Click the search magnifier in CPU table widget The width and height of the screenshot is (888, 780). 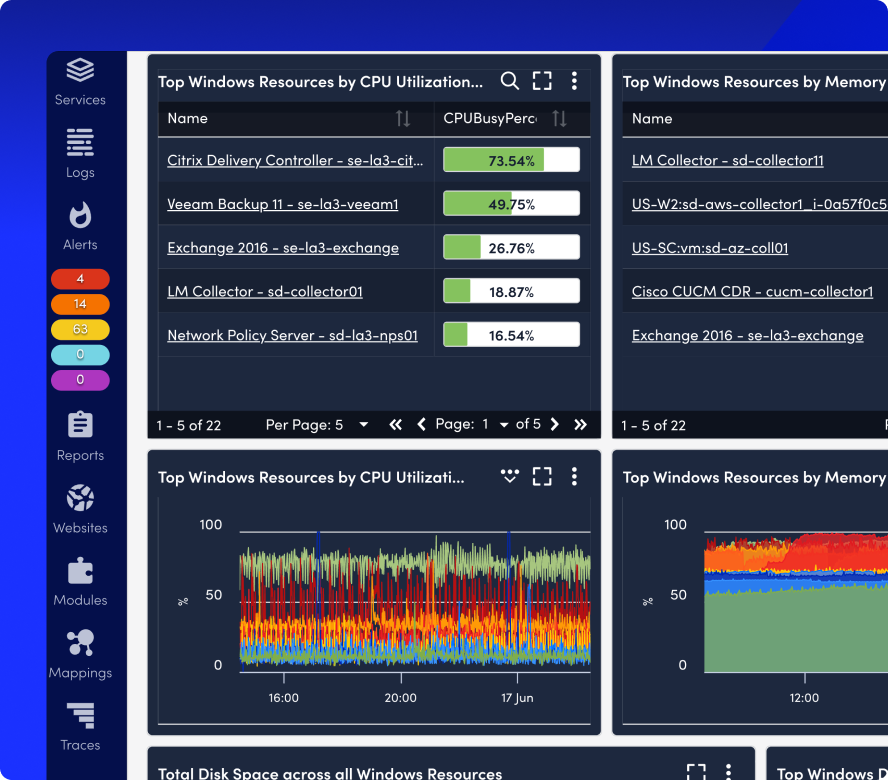coord(509,81)
